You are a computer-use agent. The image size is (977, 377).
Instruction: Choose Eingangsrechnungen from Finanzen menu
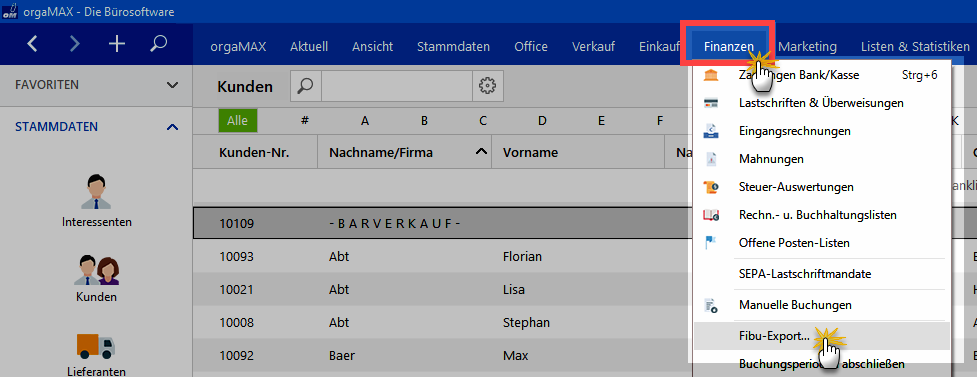[821, 131]
